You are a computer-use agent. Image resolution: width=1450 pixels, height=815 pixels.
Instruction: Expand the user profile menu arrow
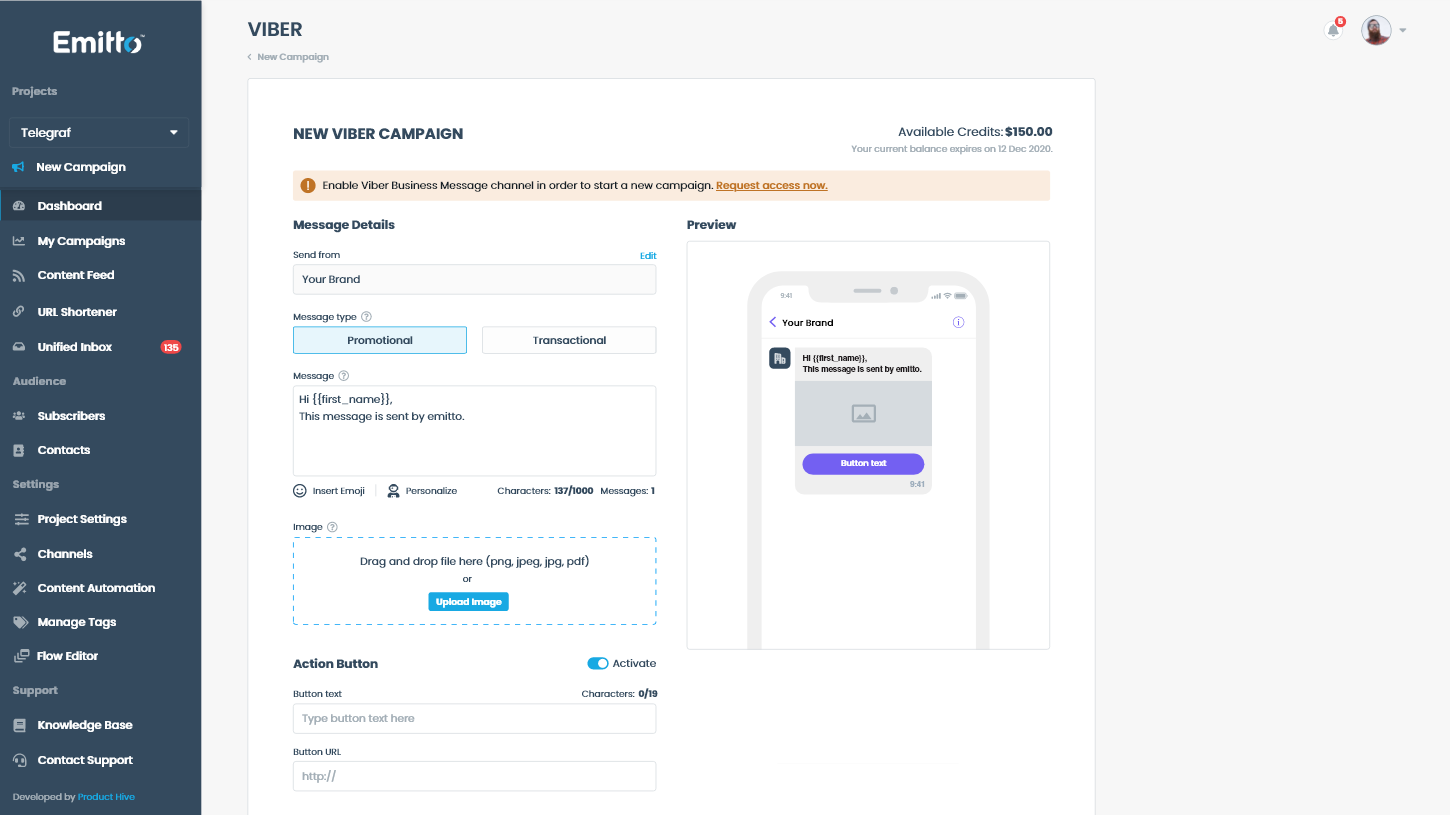(1403, 30)
